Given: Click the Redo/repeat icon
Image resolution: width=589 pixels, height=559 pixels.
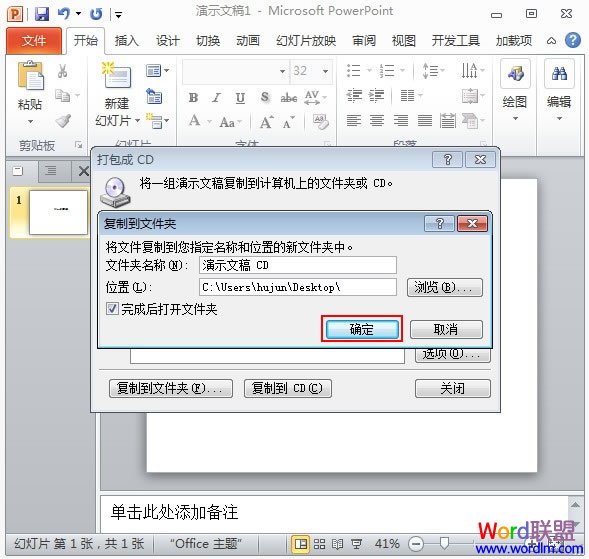Looking at the screenshot, I should [96, 14].
